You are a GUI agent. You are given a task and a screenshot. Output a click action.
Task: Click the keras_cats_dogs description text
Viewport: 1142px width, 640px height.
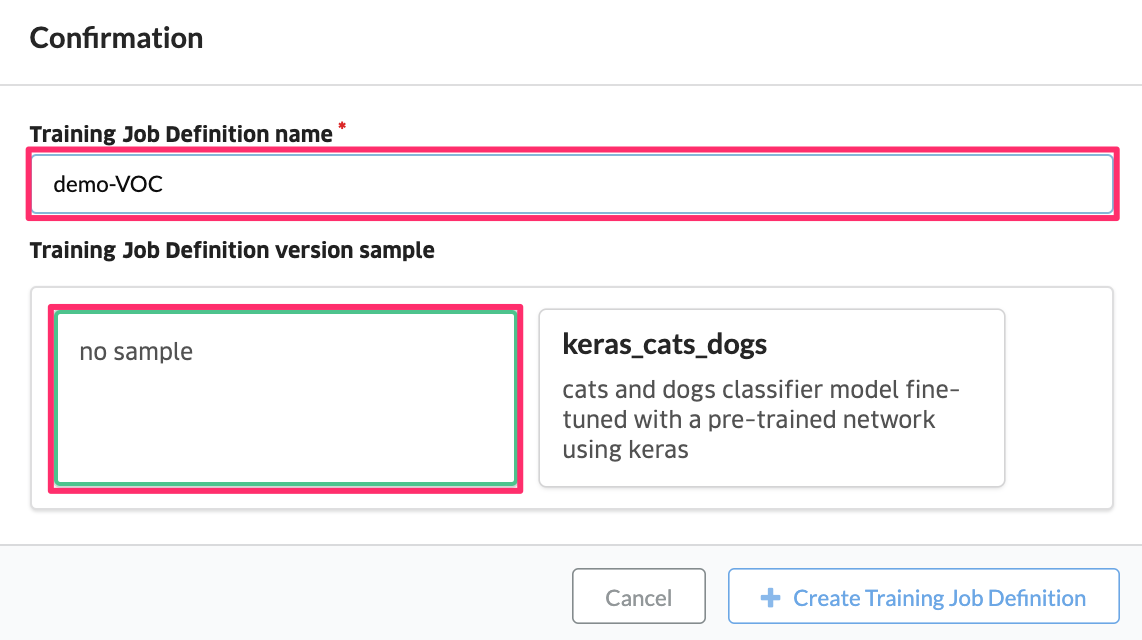761,419
